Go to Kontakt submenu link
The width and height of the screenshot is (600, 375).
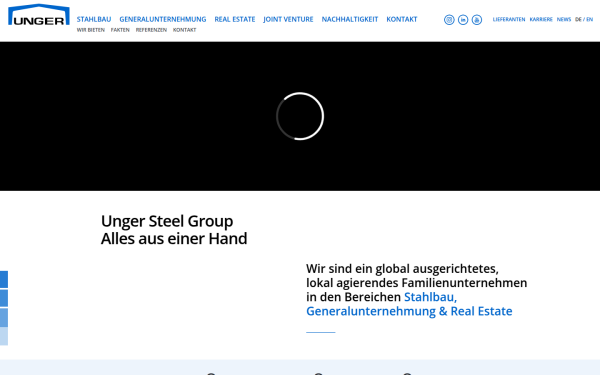pyautogui.click(x=184, y=30)
